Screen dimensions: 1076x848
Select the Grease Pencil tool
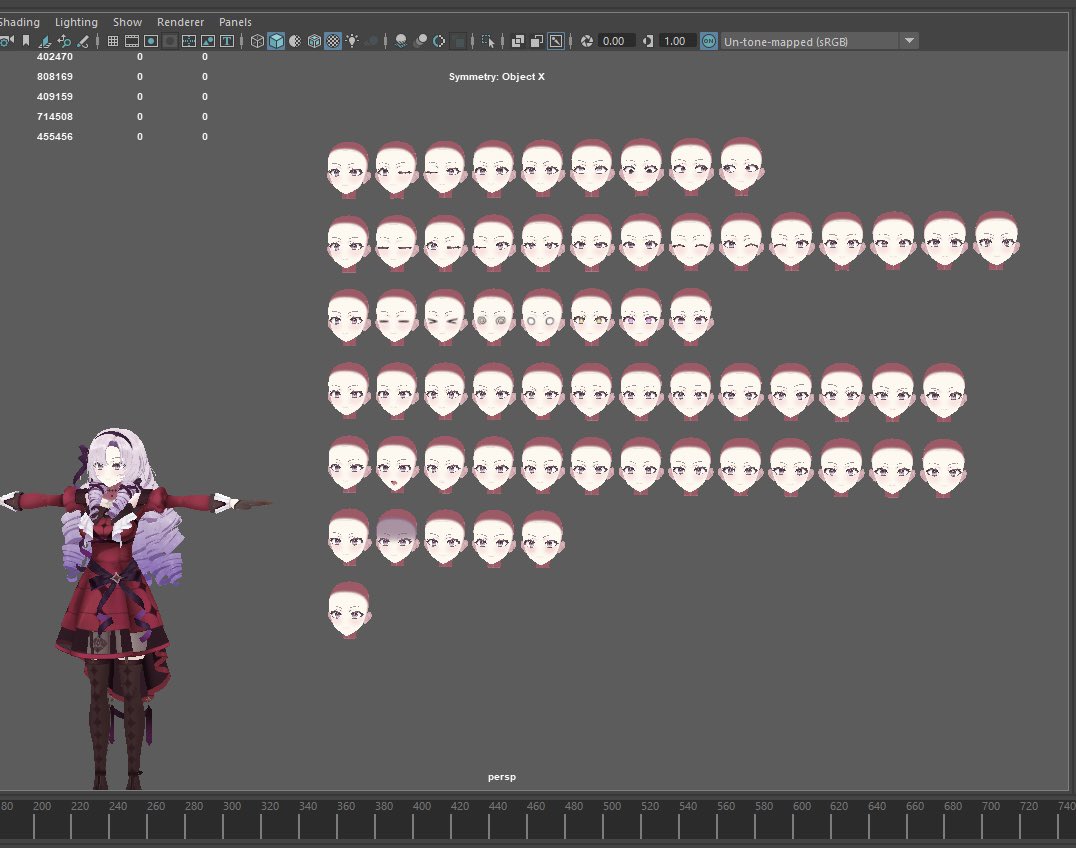[x=83, y=41]
